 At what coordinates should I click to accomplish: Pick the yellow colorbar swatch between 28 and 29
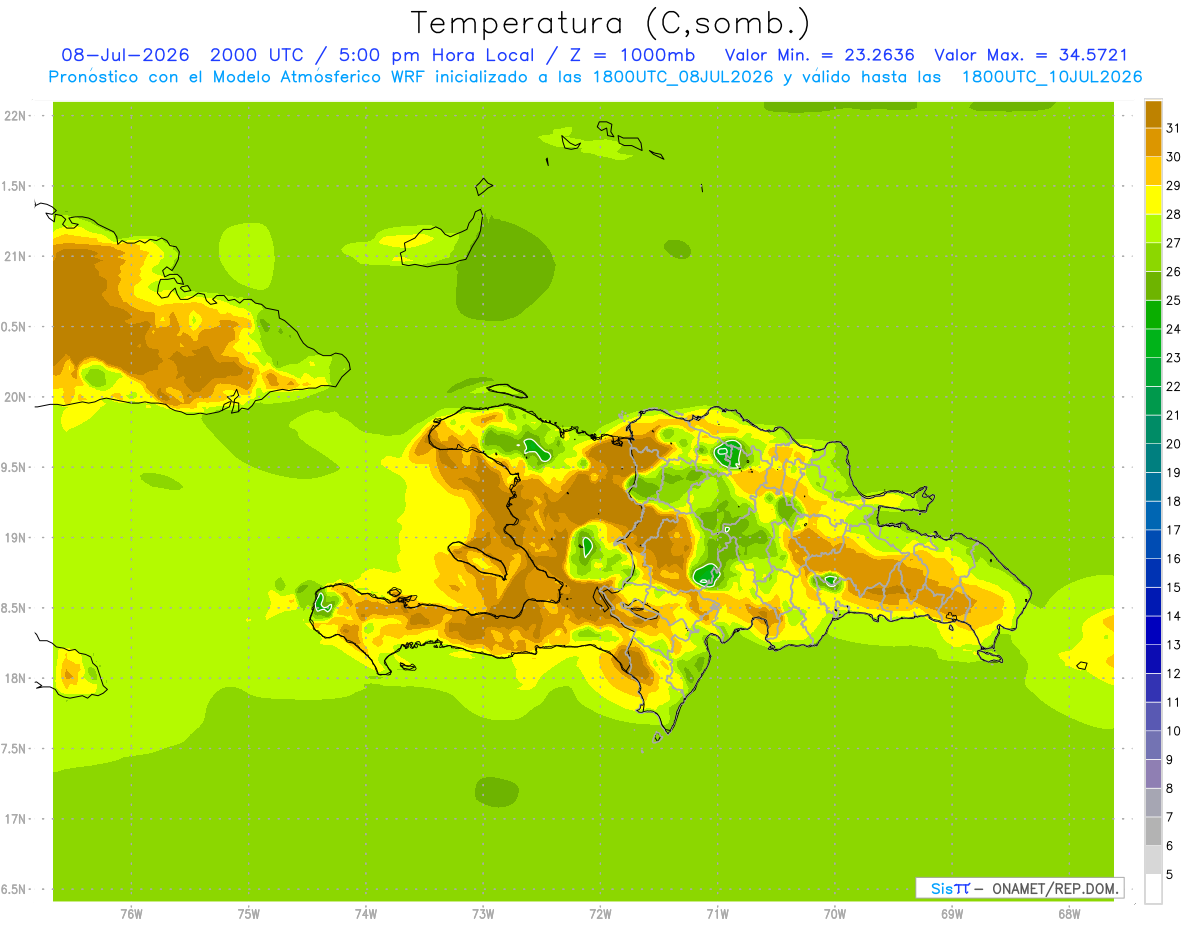click(1153, 200)
